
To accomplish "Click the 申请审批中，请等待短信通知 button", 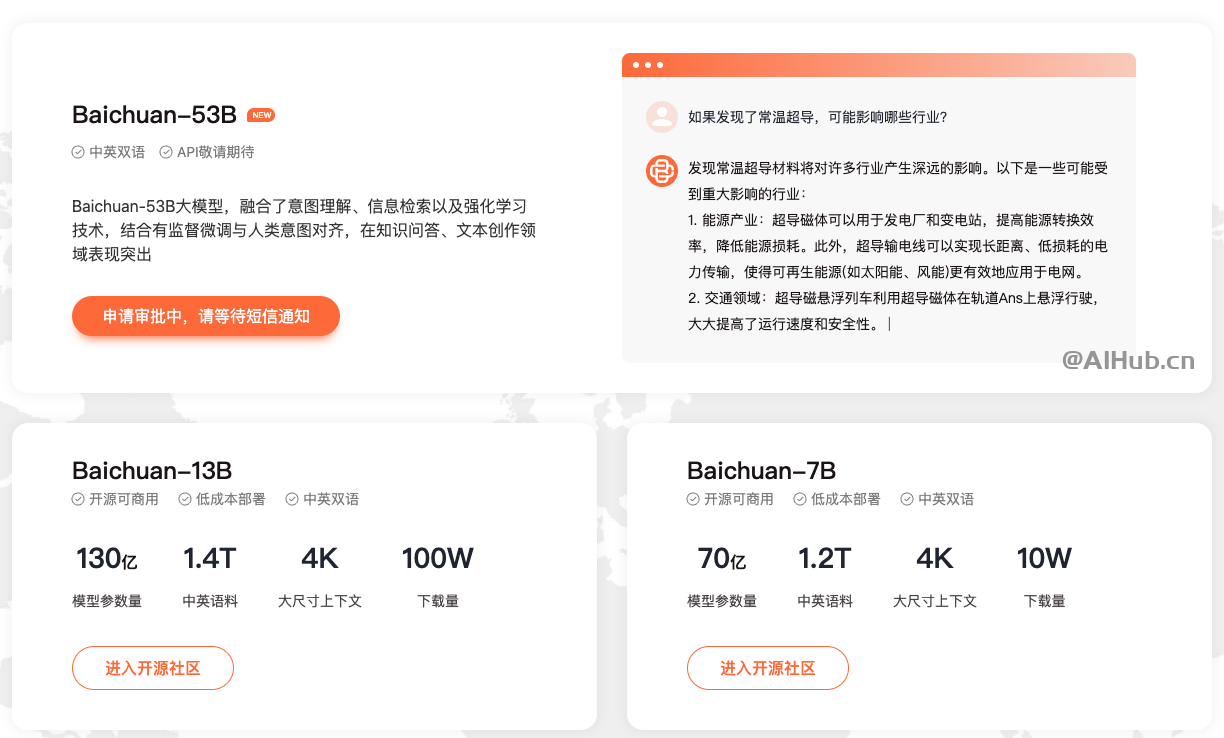I will click(x=206, y=316).
